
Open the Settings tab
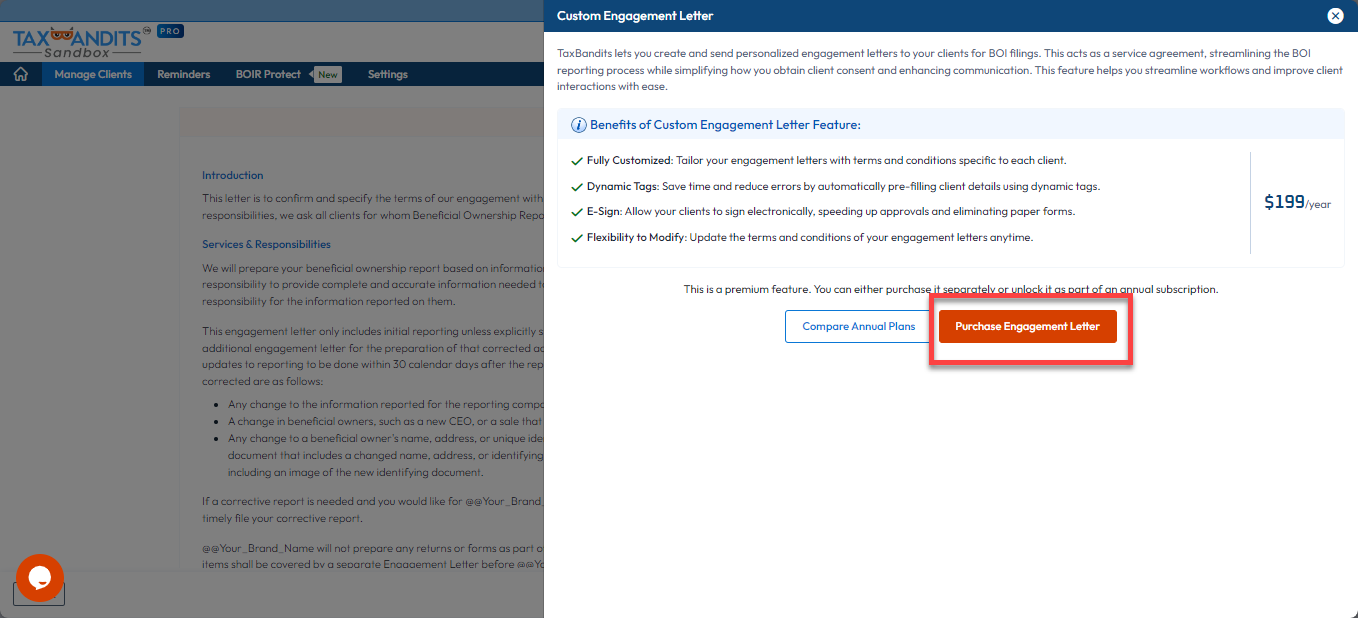(388, 74)
